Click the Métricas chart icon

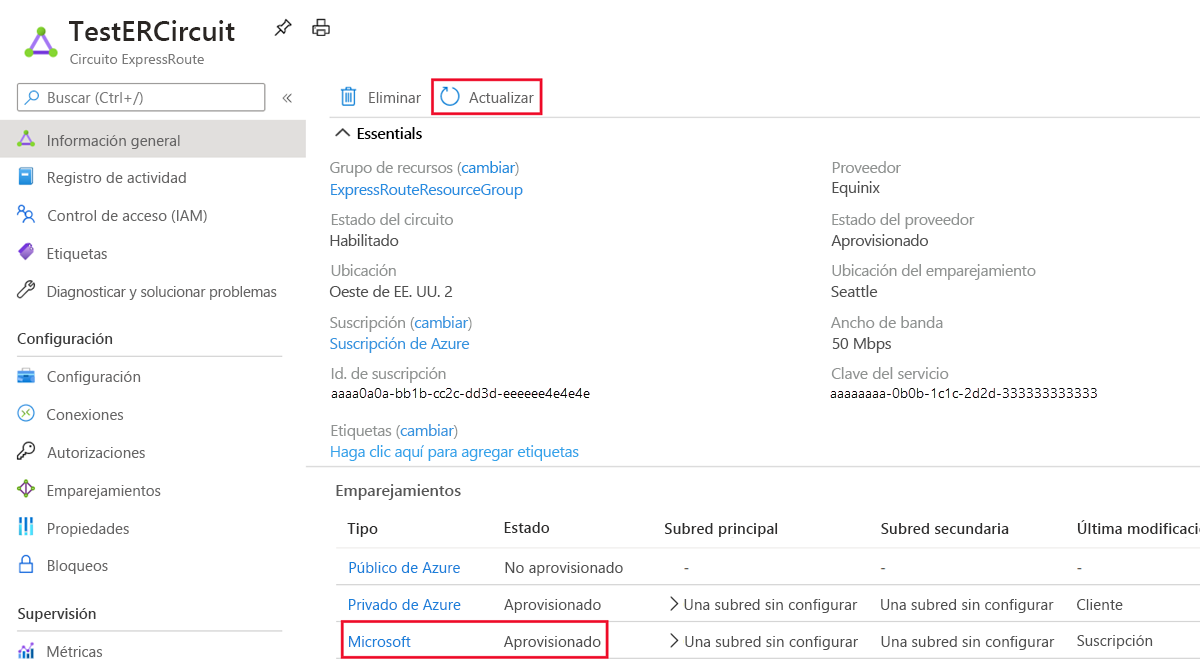click(x=27, y=651)
